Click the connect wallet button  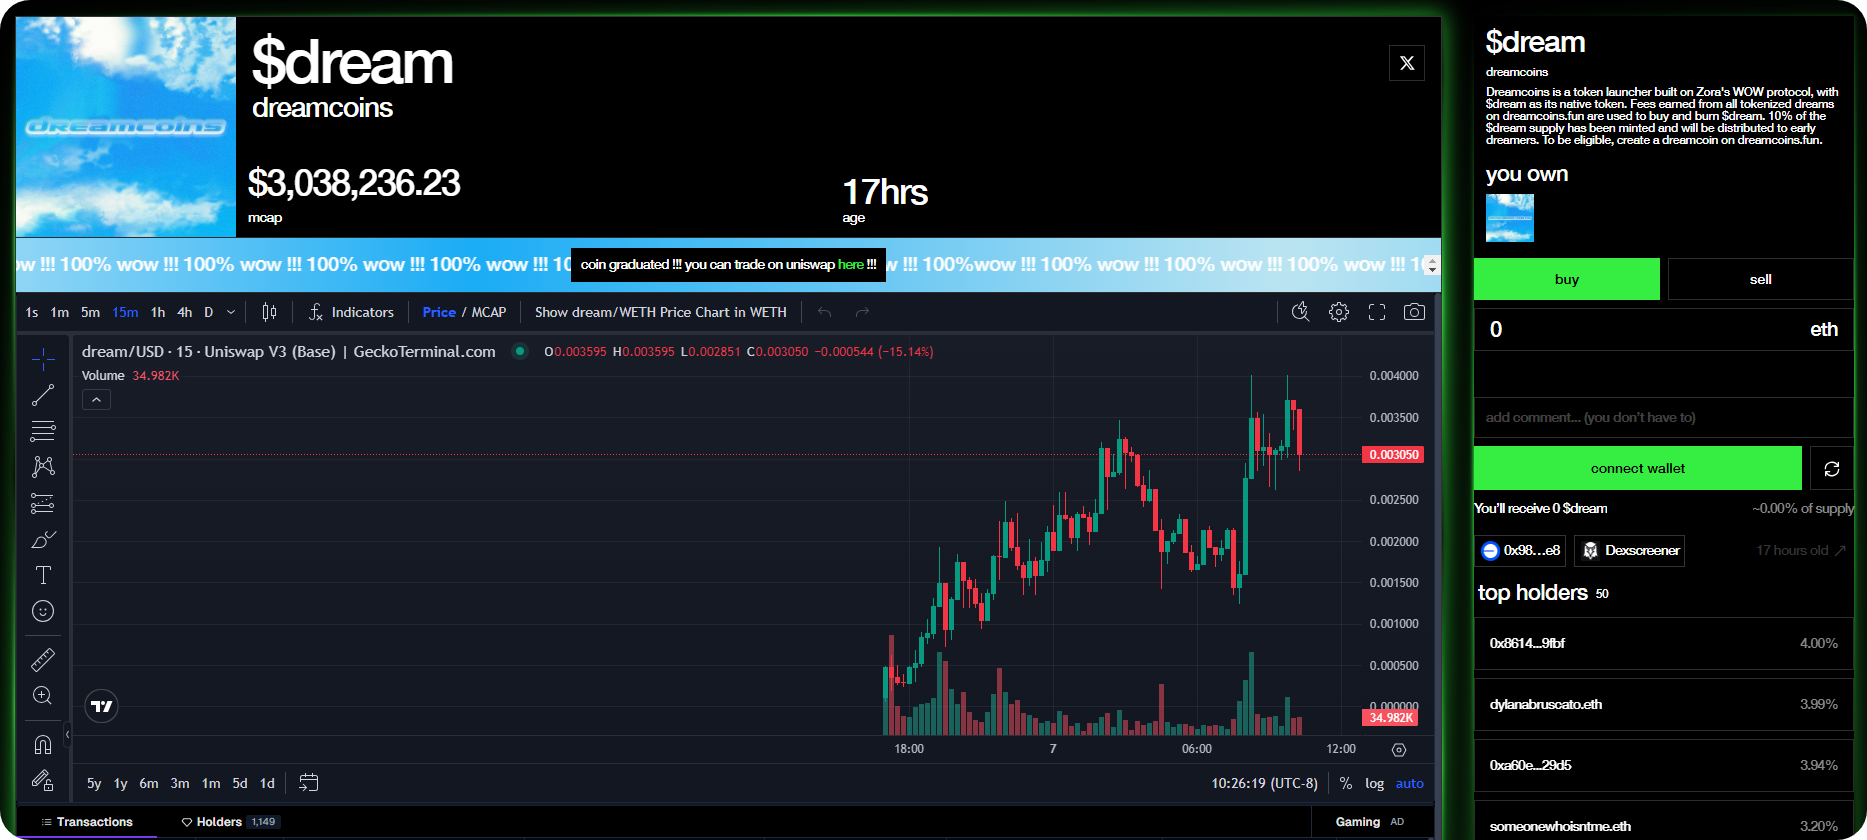[1637, 468]
